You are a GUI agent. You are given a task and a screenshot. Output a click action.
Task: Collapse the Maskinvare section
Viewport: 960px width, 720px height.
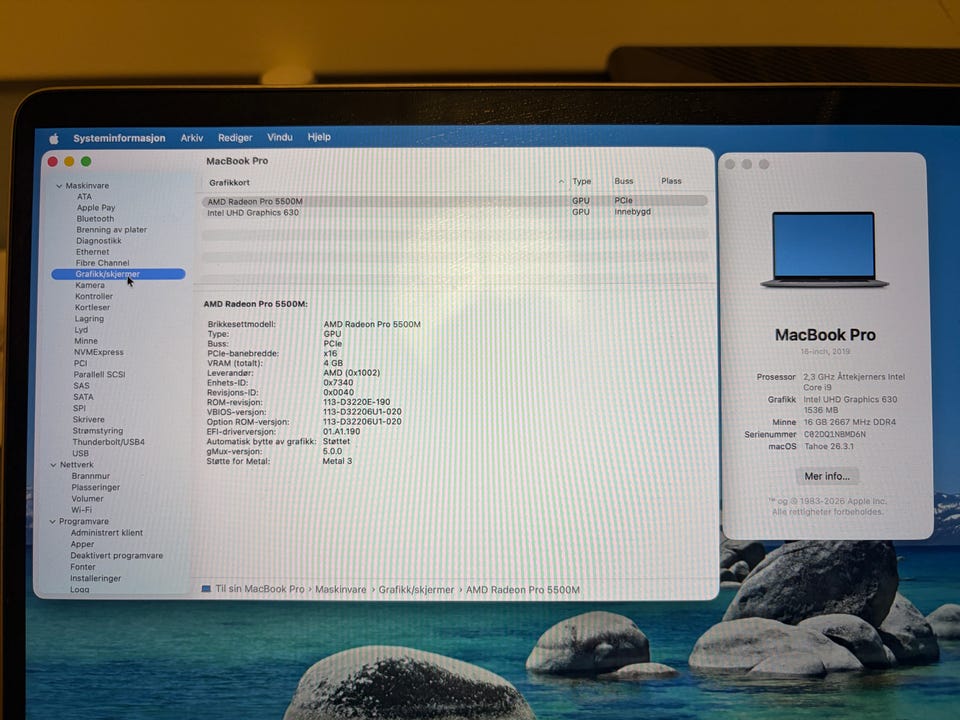click(59, 186)
